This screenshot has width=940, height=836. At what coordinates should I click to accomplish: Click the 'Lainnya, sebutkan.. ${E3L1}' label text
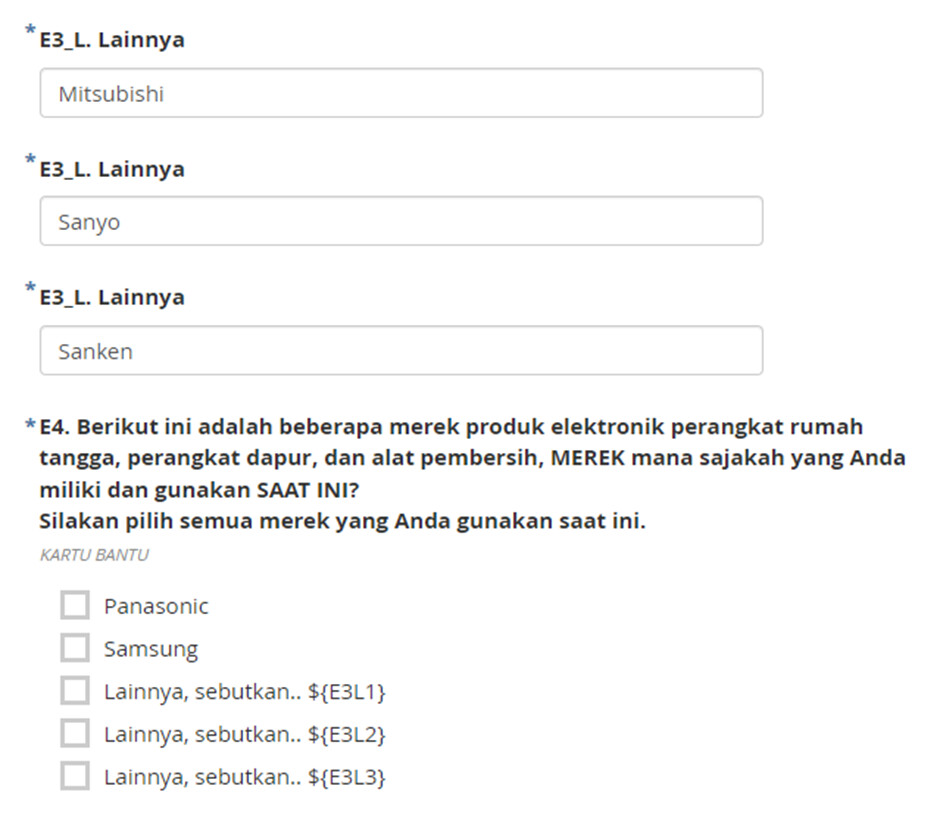coord(245,692)
